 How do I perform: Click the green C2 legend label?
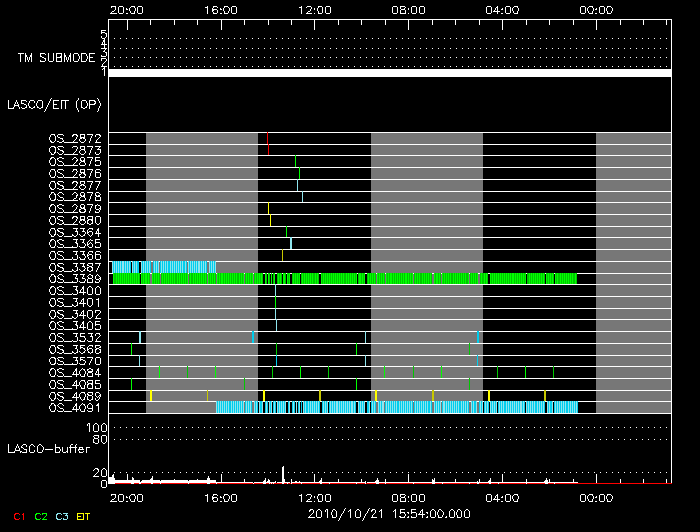tap(40, 517)
